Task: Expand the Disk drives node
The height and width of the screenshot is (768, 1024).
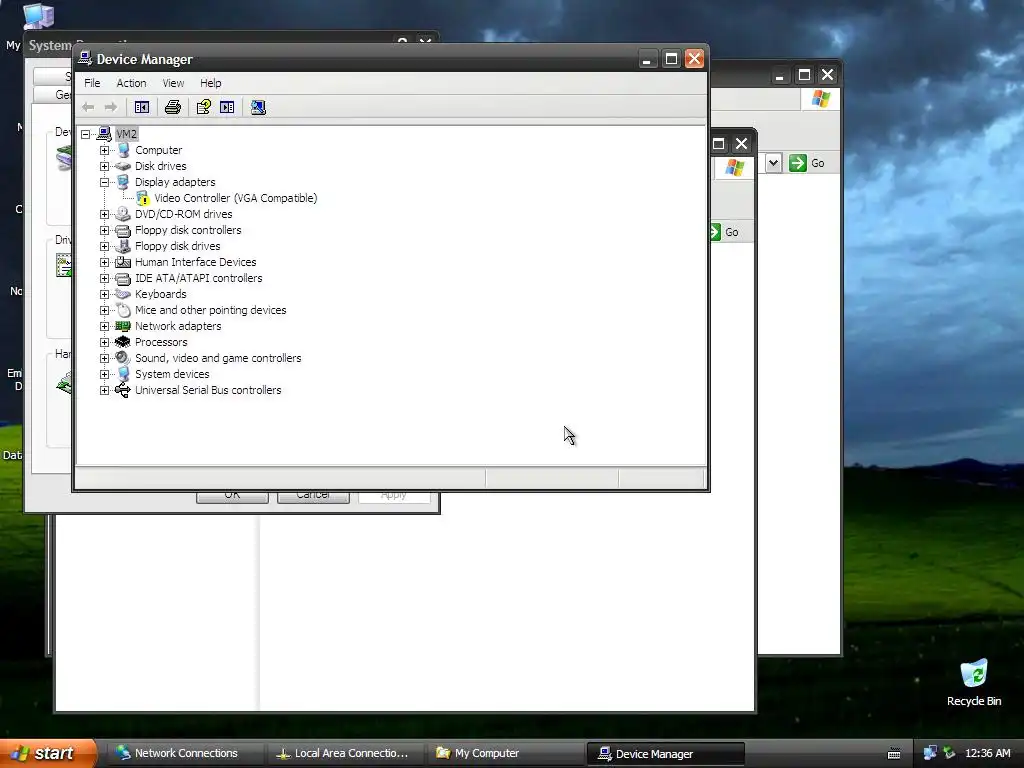Action: coord(104,166)
